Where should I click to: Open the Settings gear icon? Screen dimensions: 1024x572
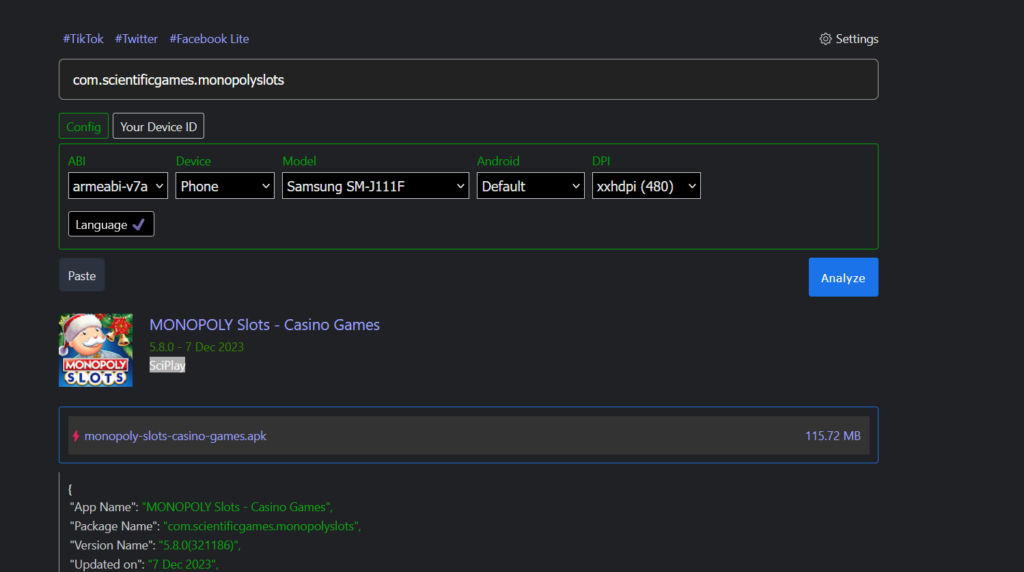[x=825, y=39]
